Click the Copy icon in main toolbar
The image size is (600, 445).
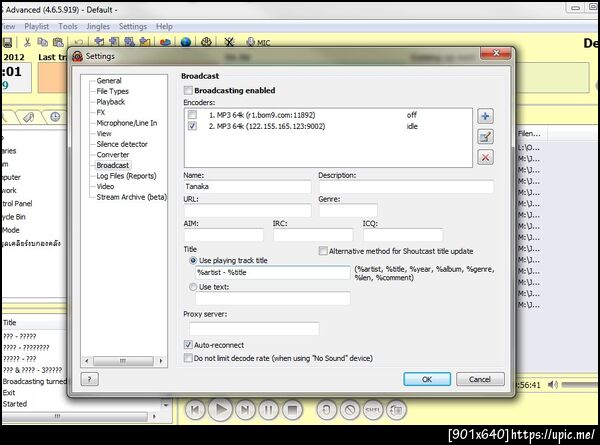tap(42, 42)
